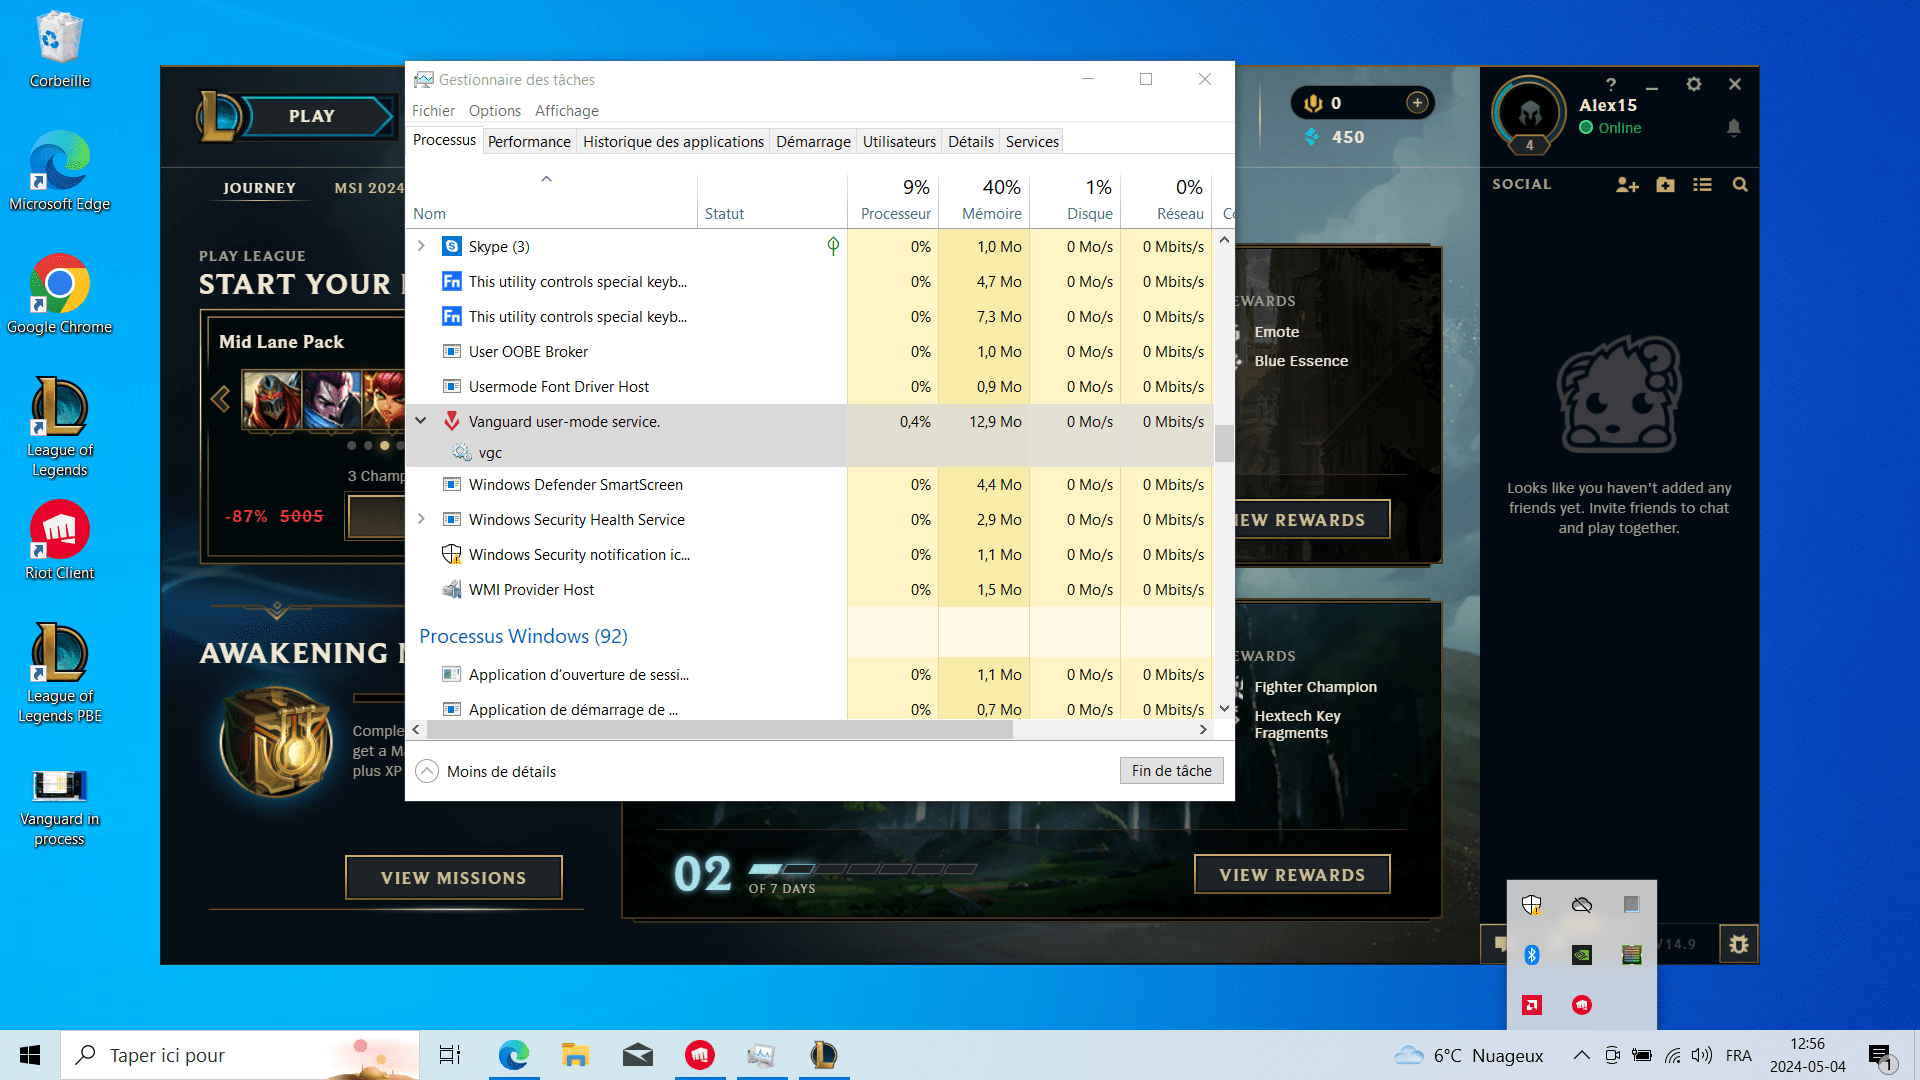Open the Mail app from the taskbar

[637, 1055]
